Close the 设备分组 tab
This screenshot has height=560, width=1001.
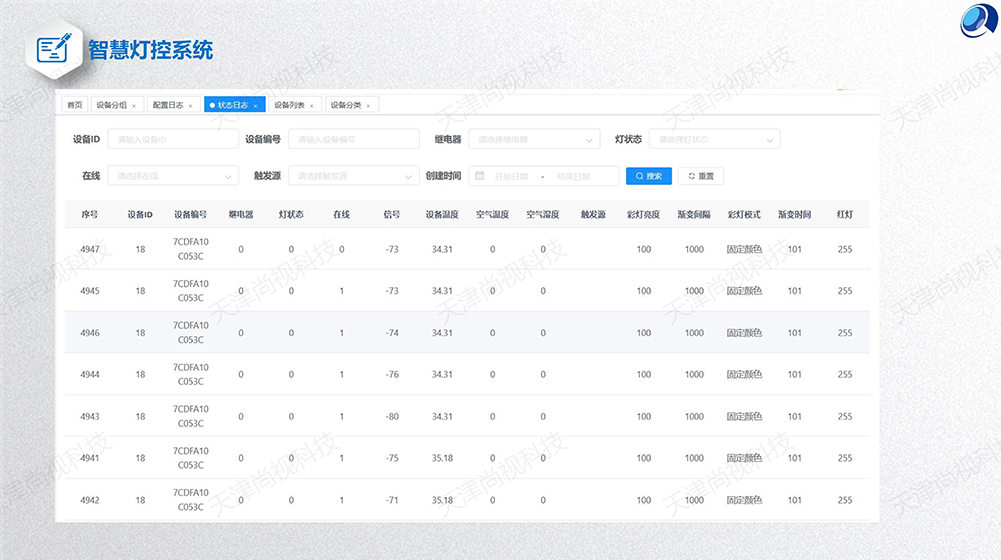click(x=134, y=105)
